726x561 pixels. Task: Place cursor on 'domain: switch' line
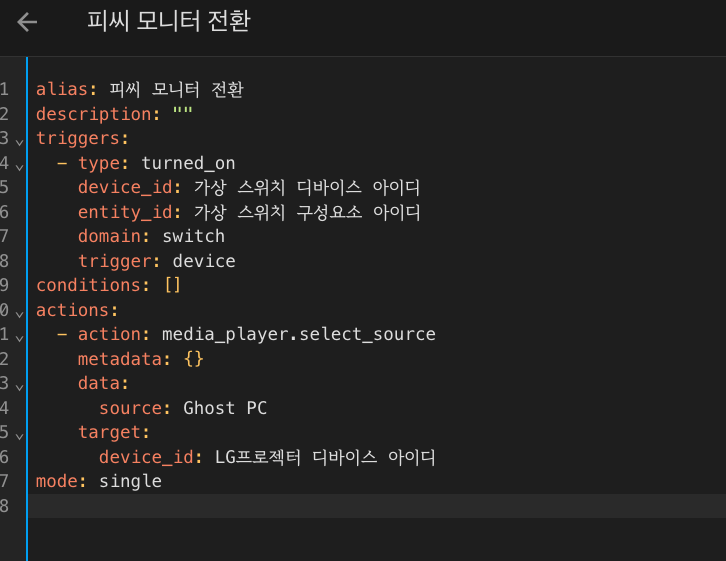point(151,237)
